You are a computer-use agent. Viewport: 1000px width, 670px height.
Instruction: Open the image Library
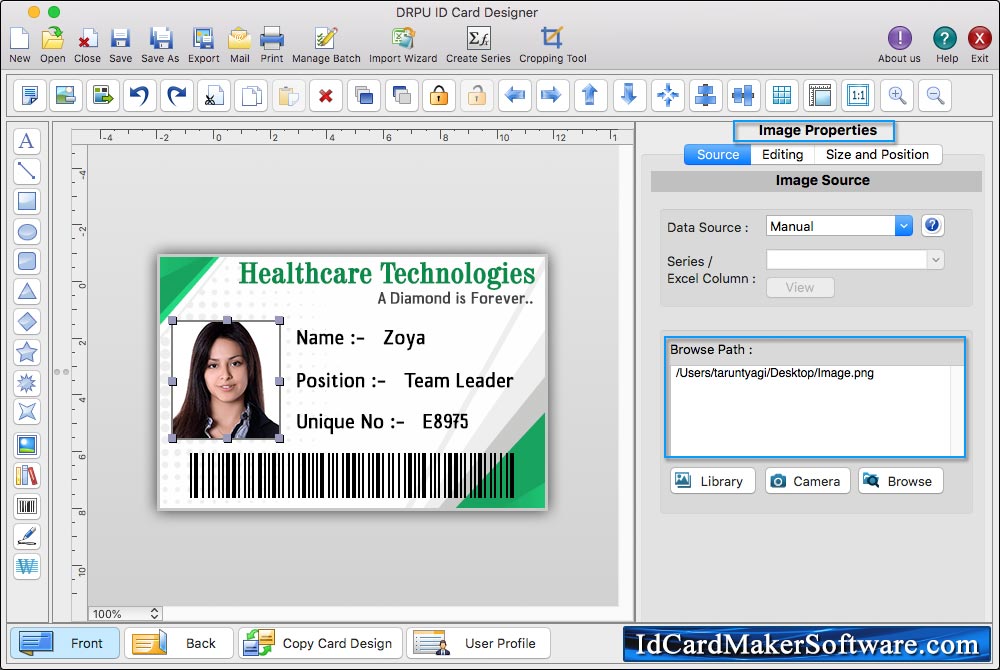coord(712,481)
